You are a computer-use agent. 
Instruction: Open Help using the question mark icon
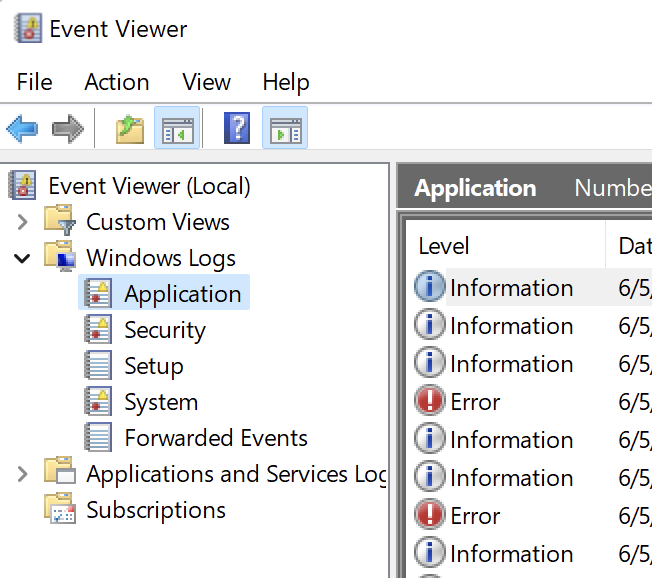click(237, 128)
